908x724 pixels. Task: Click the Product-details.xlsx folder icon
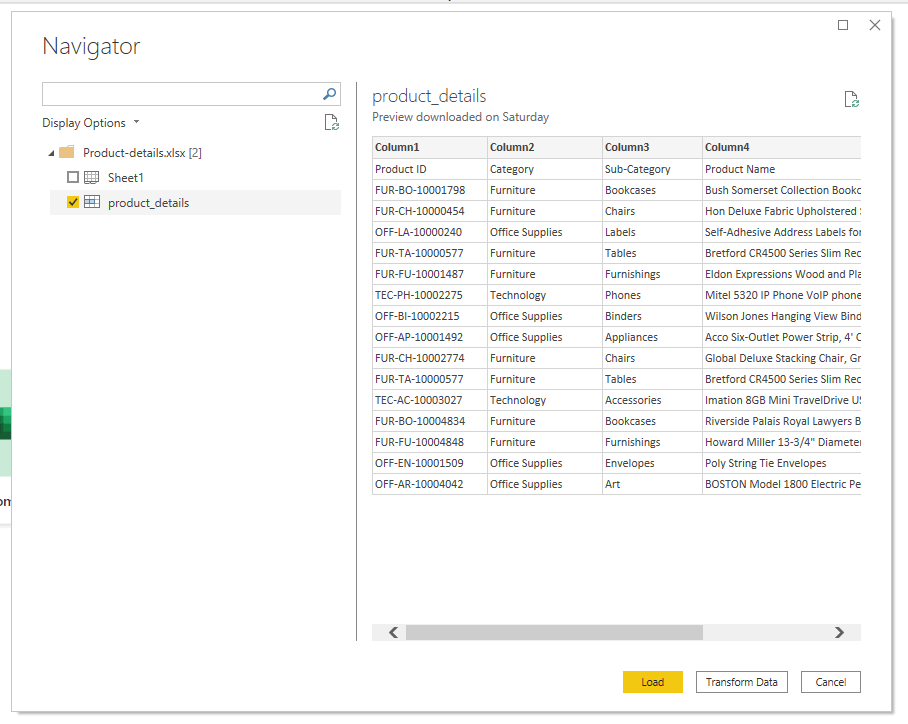[67, 152]
